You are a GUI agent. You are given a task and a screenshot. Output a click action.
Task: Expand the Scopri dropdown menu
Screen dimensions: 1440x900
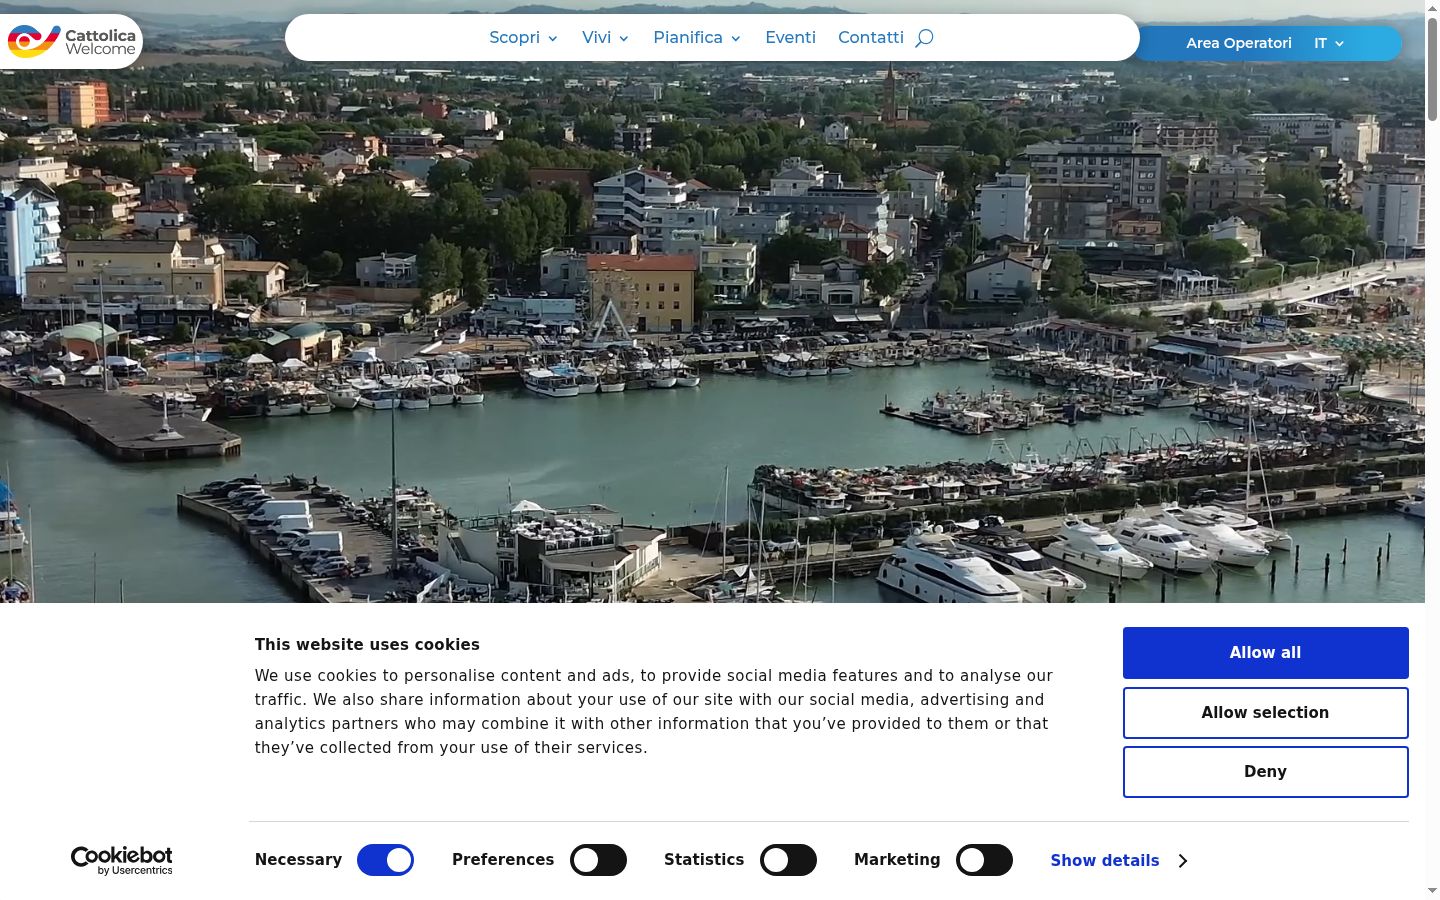(523, 38)
